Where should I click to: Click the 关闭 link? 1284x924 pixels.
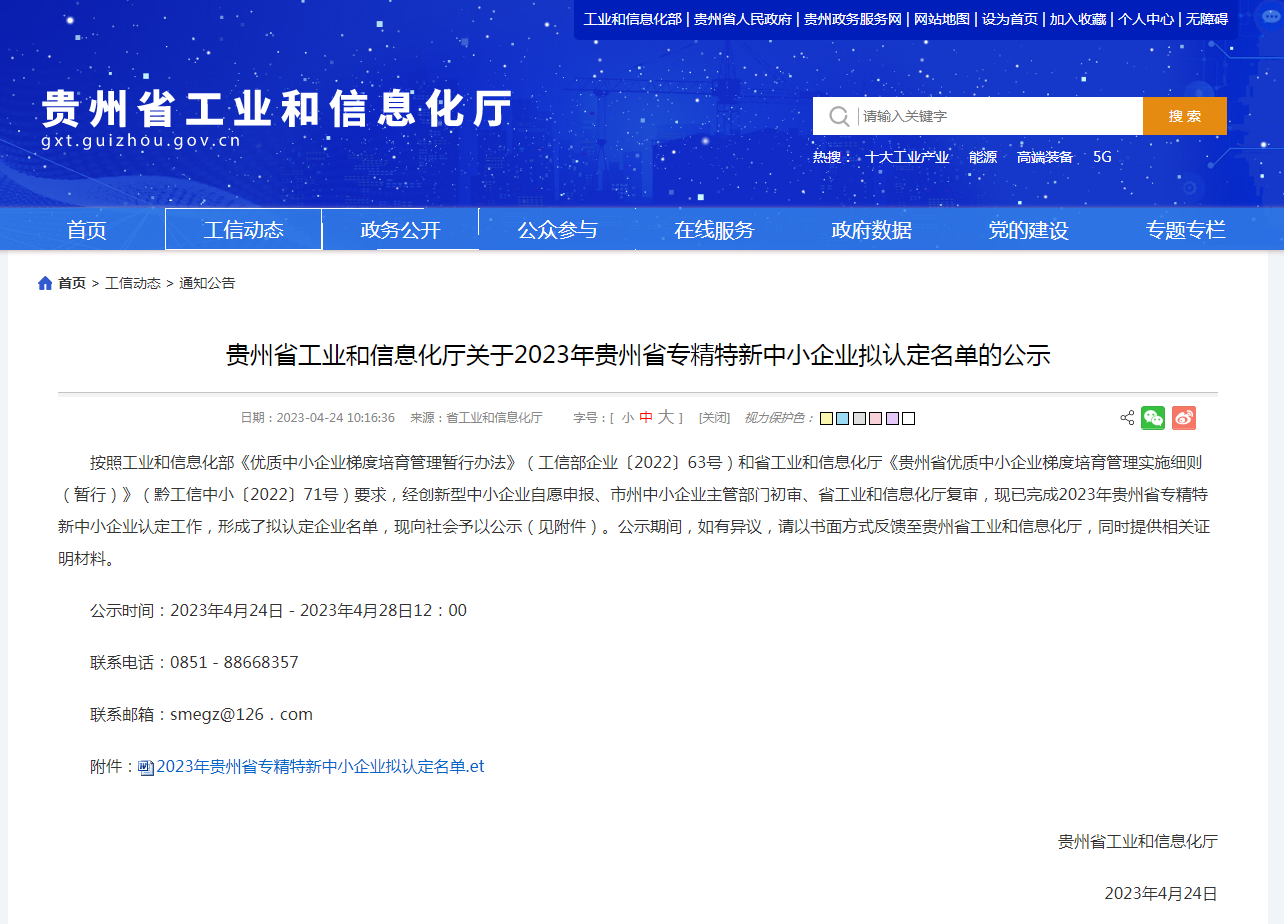tap(714, 418)
